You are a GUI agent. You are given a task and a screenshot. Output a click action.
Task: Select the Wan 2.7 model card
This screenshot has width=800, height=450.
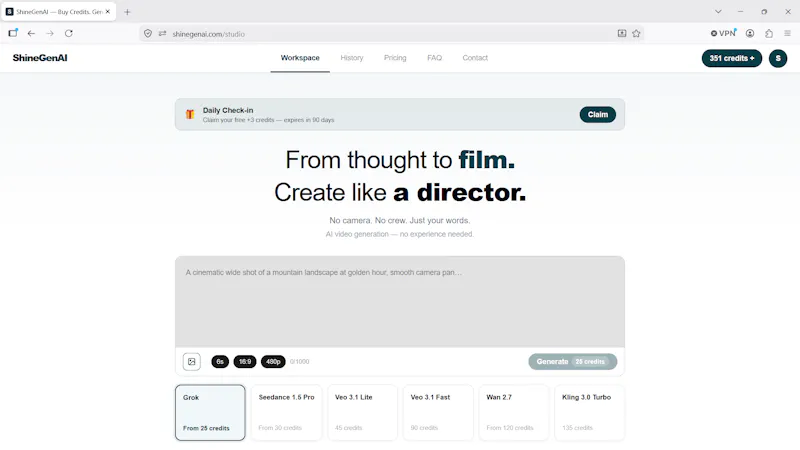click(x=514, y=412)
